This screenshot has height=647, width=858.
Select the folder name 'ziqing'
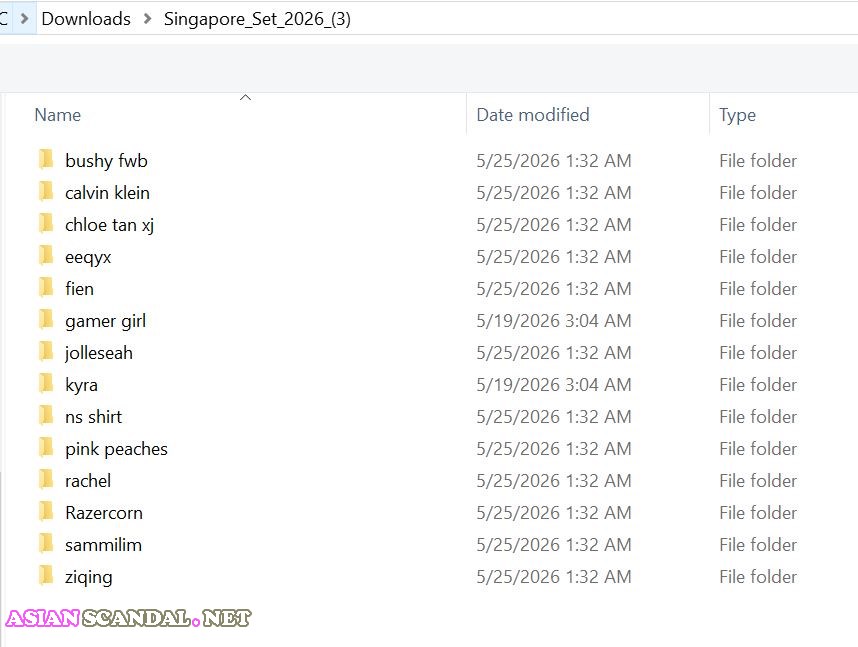point(89,577)
